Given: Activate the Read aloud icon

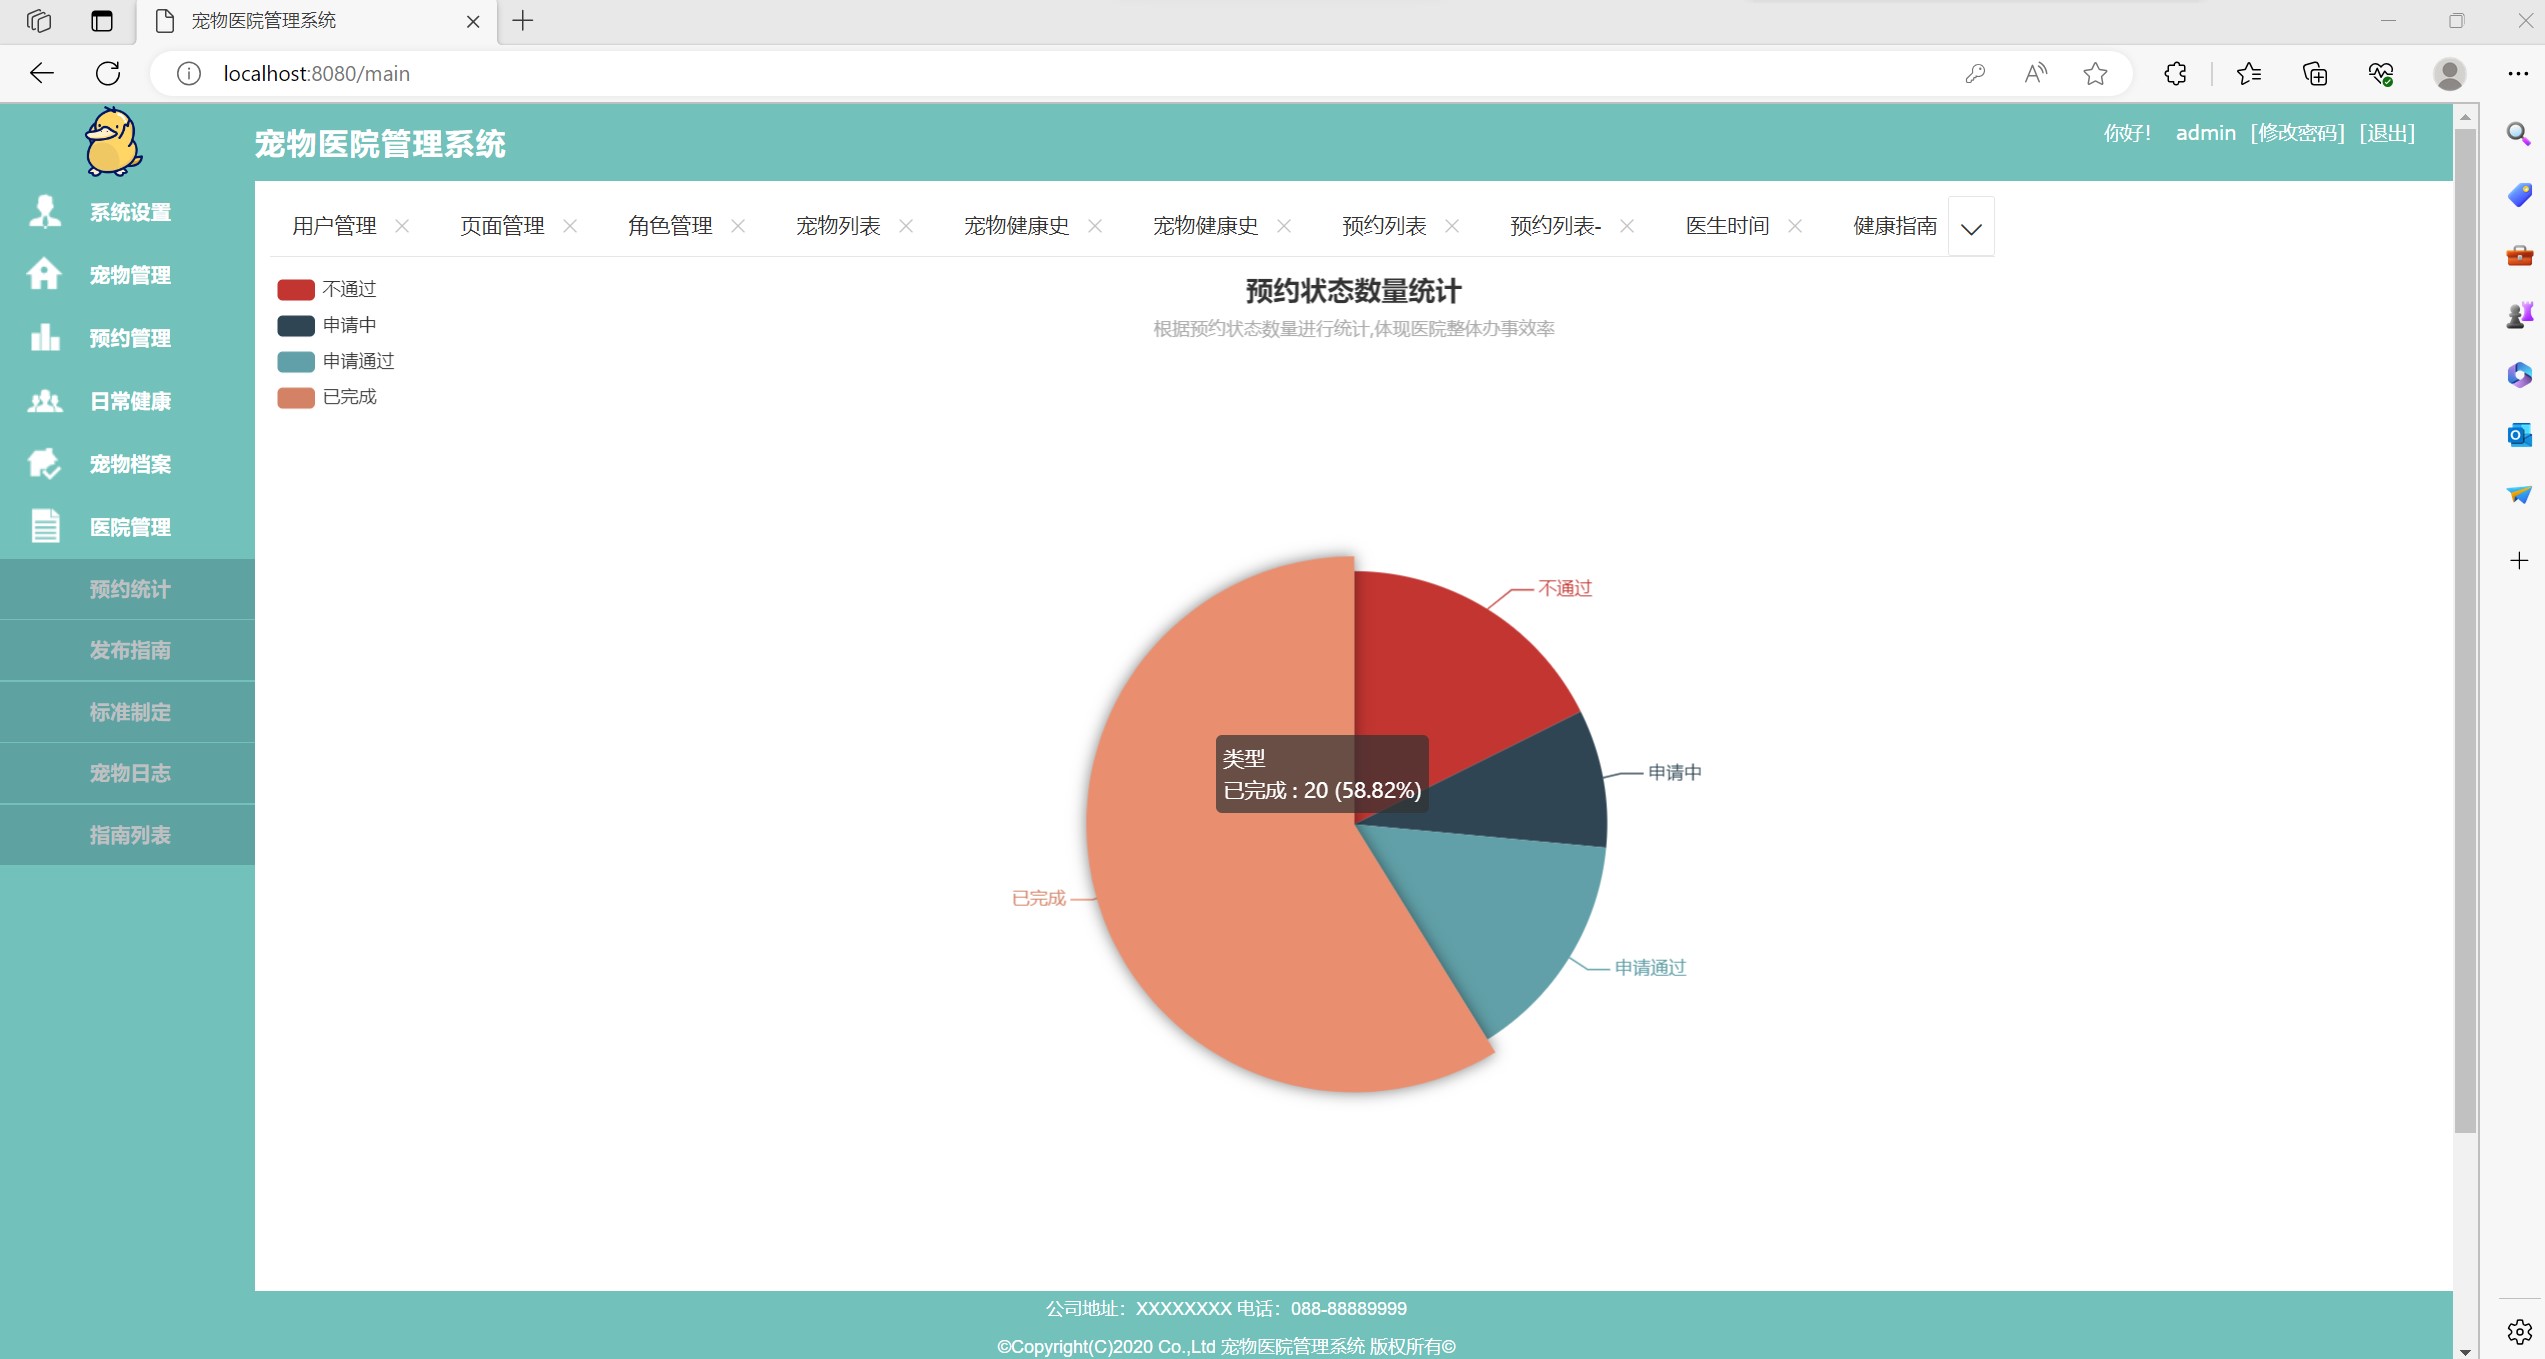Looking at the screenshot, I should tap(2036, 73).
